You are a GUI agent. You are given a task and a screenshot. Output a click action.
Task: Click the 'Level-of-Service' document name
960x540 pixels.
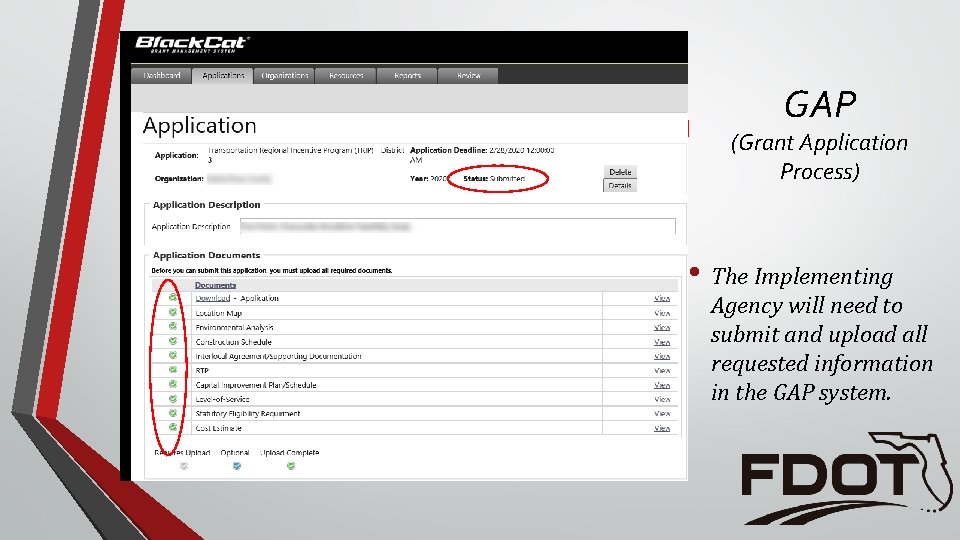[x=222, y=399]
